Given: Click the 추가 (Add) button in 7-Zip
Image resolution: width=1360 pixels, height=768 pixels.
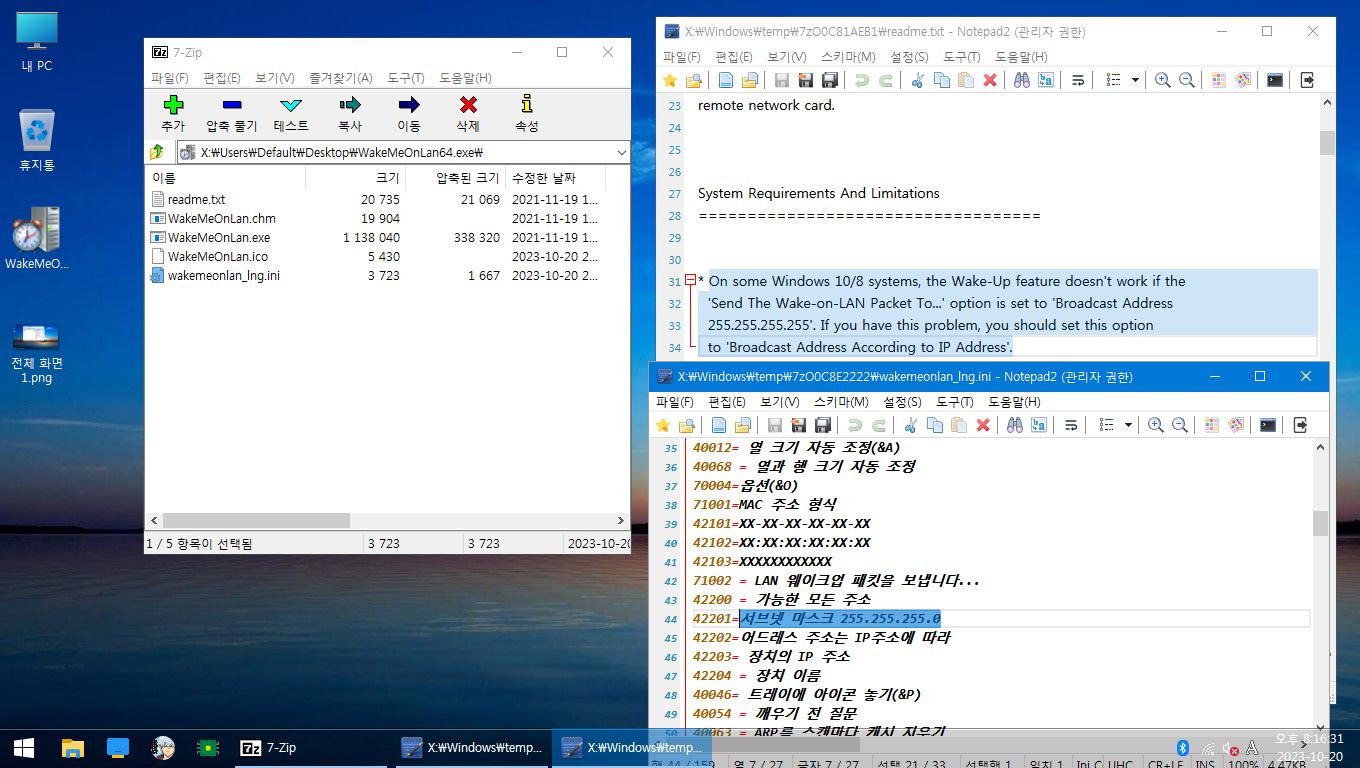Looking at the screenshot, I should tap(173, 113).
